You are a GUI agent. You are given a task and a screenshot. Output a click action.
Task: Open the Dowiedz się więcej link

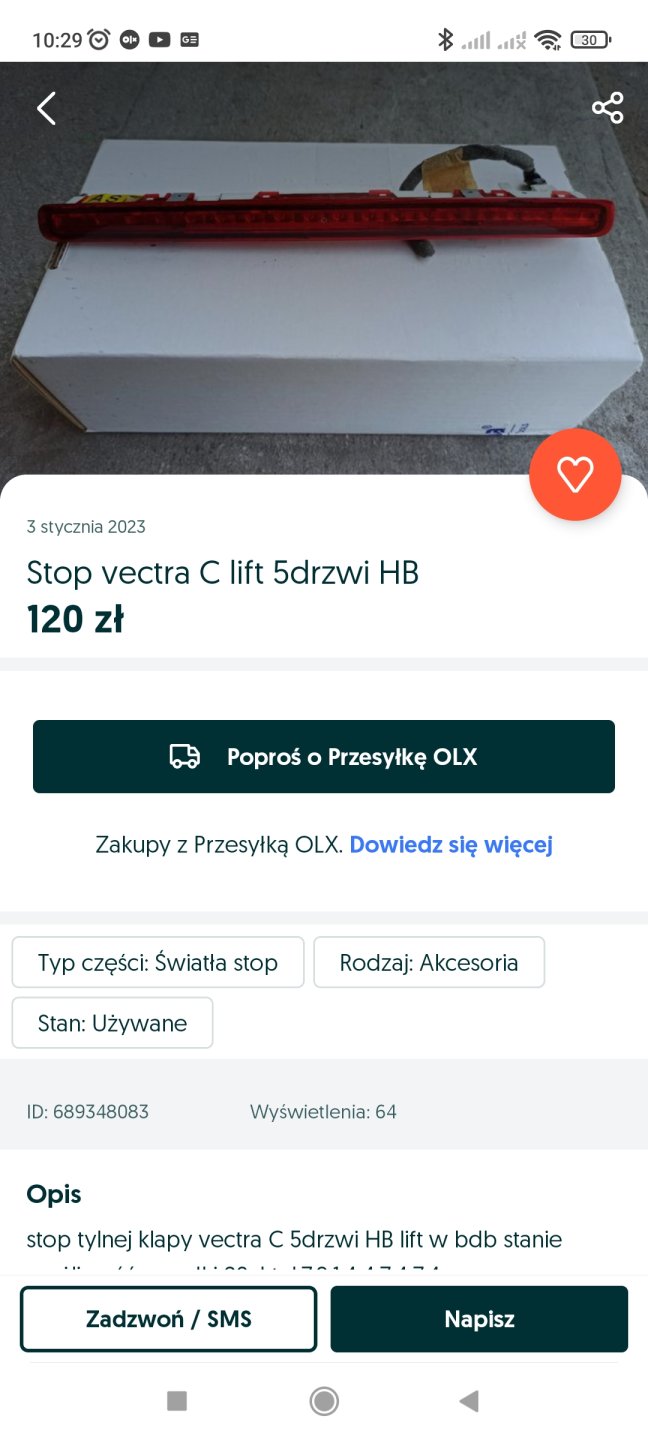(451, 845)
